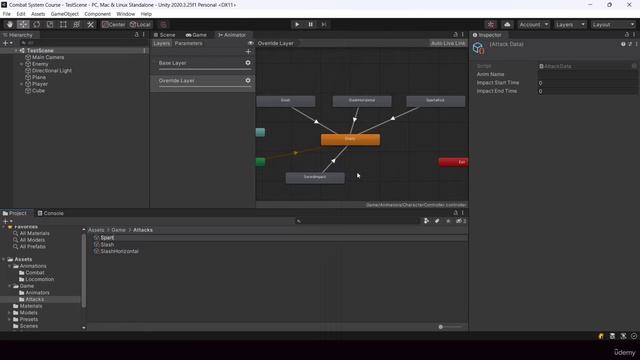Open the Edit menu
Screen dimensions: 640x360
click(x=21, y=14)
